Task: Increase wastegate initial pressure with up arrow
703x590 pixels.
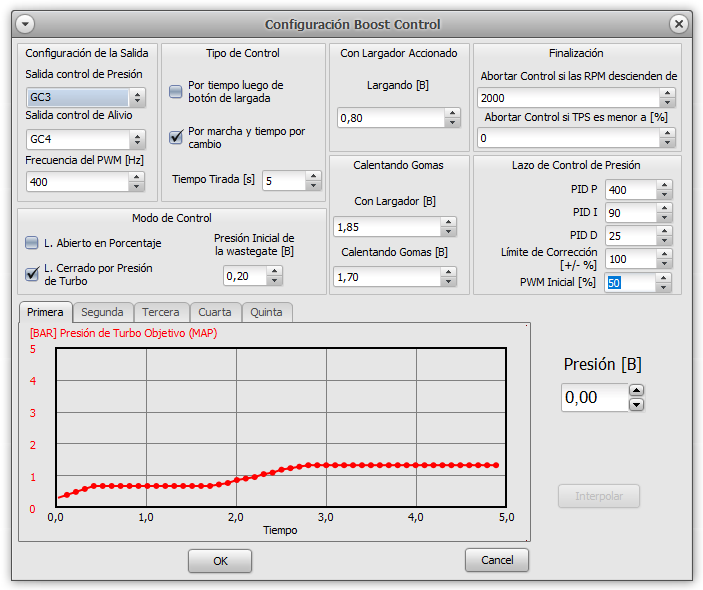Action: pyautogui.click(x=274, y=271)
